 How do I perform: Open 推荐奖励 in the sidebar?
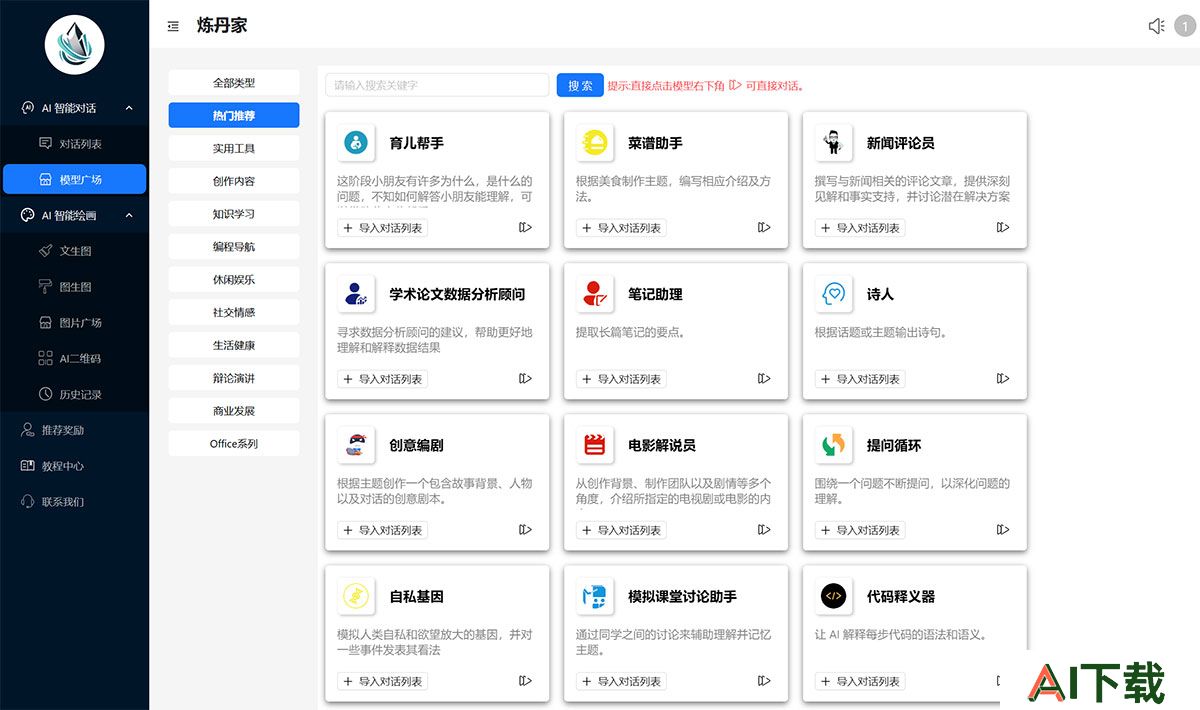click(75, 430)
